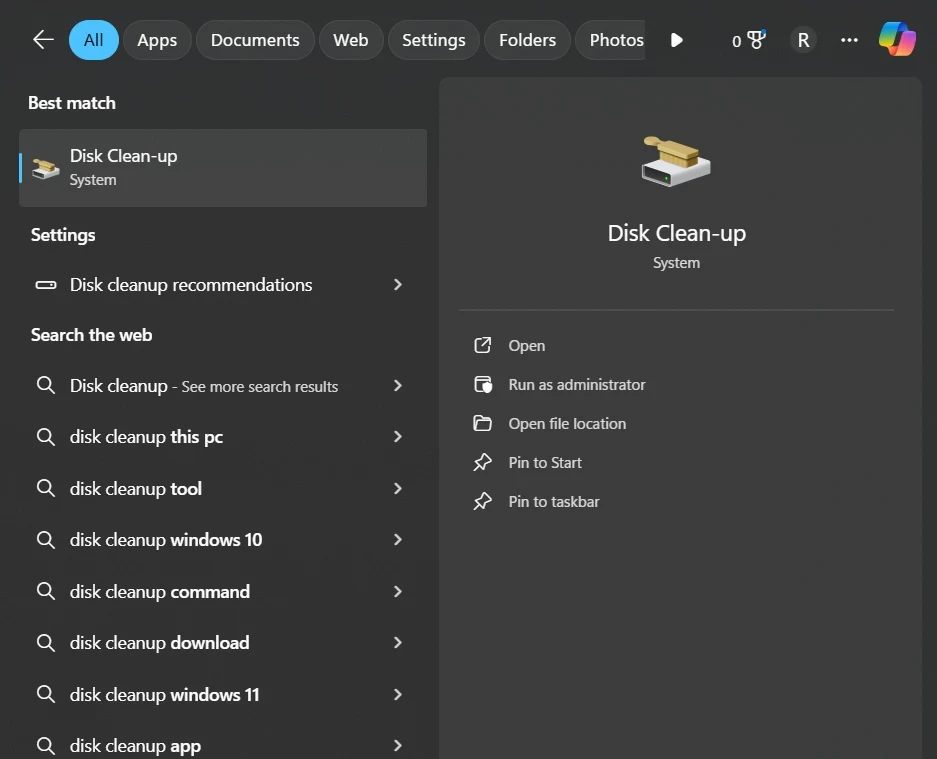Select the Disk Clean-up icon in Best match
937x759 pixels.
click(x=43, y=167)
